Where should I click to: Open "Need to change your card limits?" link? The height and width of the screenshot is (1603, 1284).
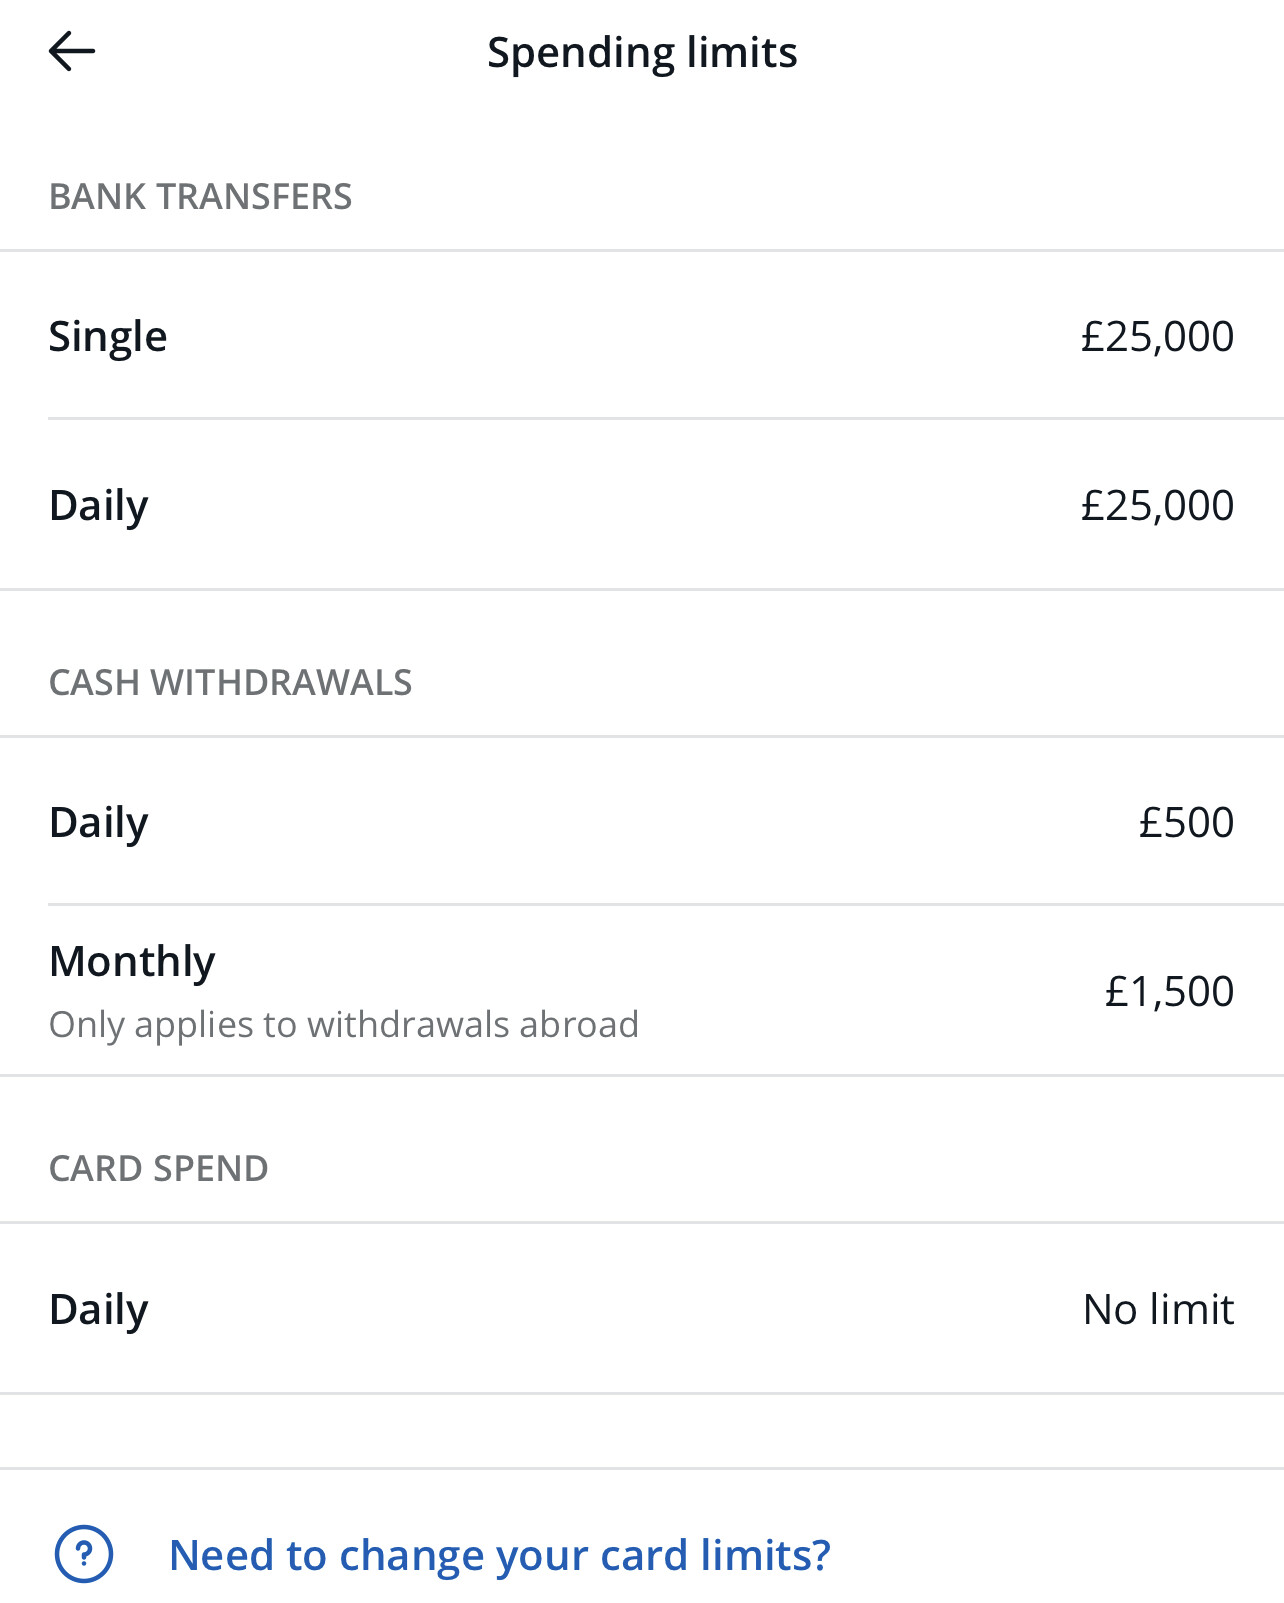[500, 1555]
